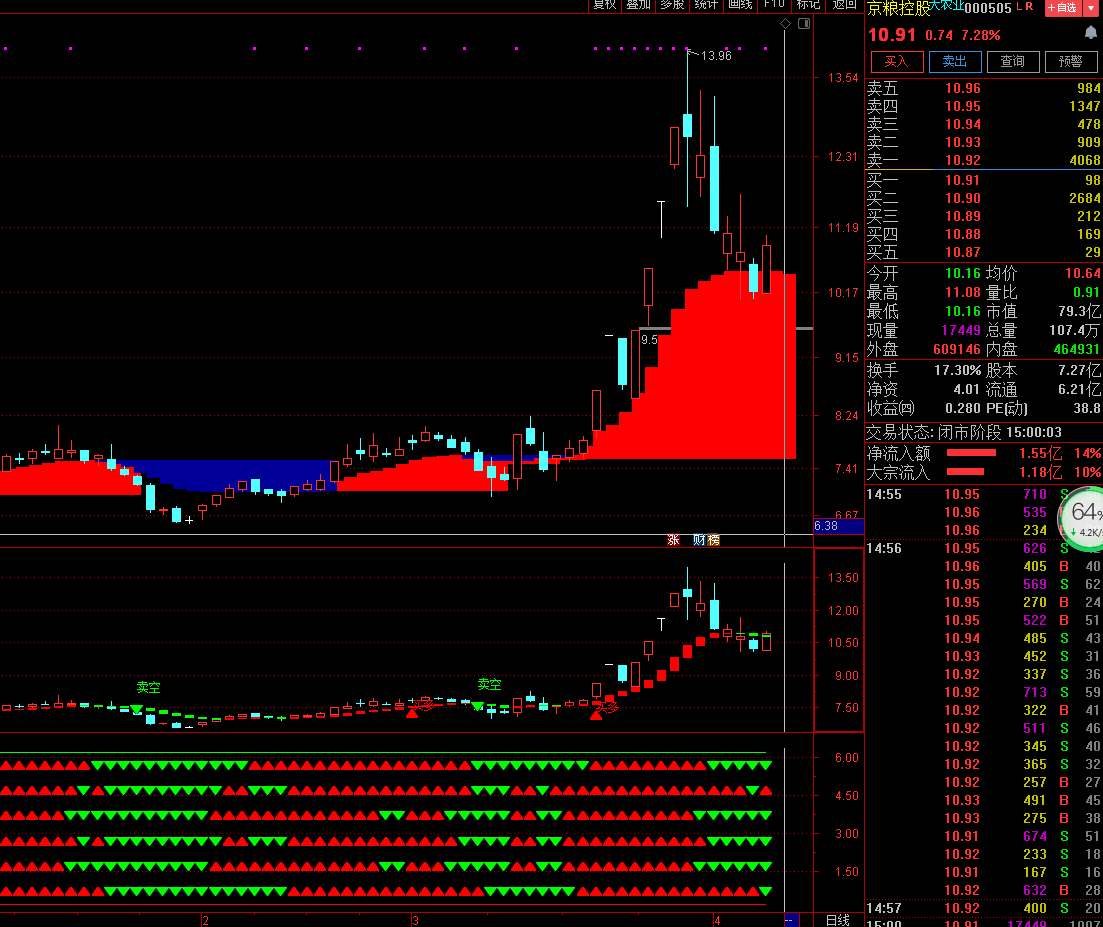
Task: Toggle the side panel layout icon
Action: [804, 24]
